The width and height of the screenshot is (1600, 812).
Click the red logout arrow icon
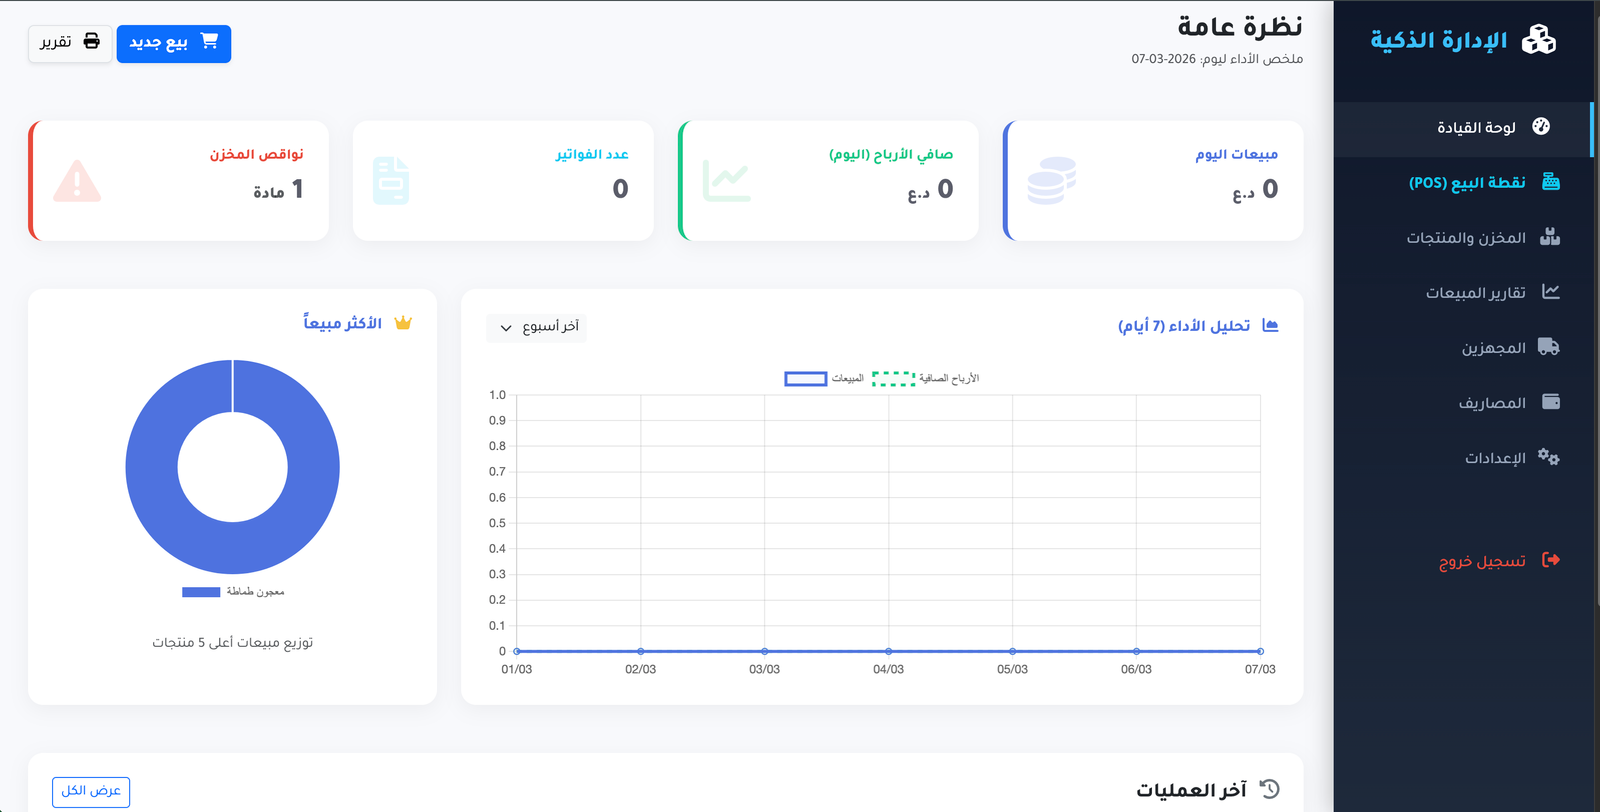tap(1550, 560)
